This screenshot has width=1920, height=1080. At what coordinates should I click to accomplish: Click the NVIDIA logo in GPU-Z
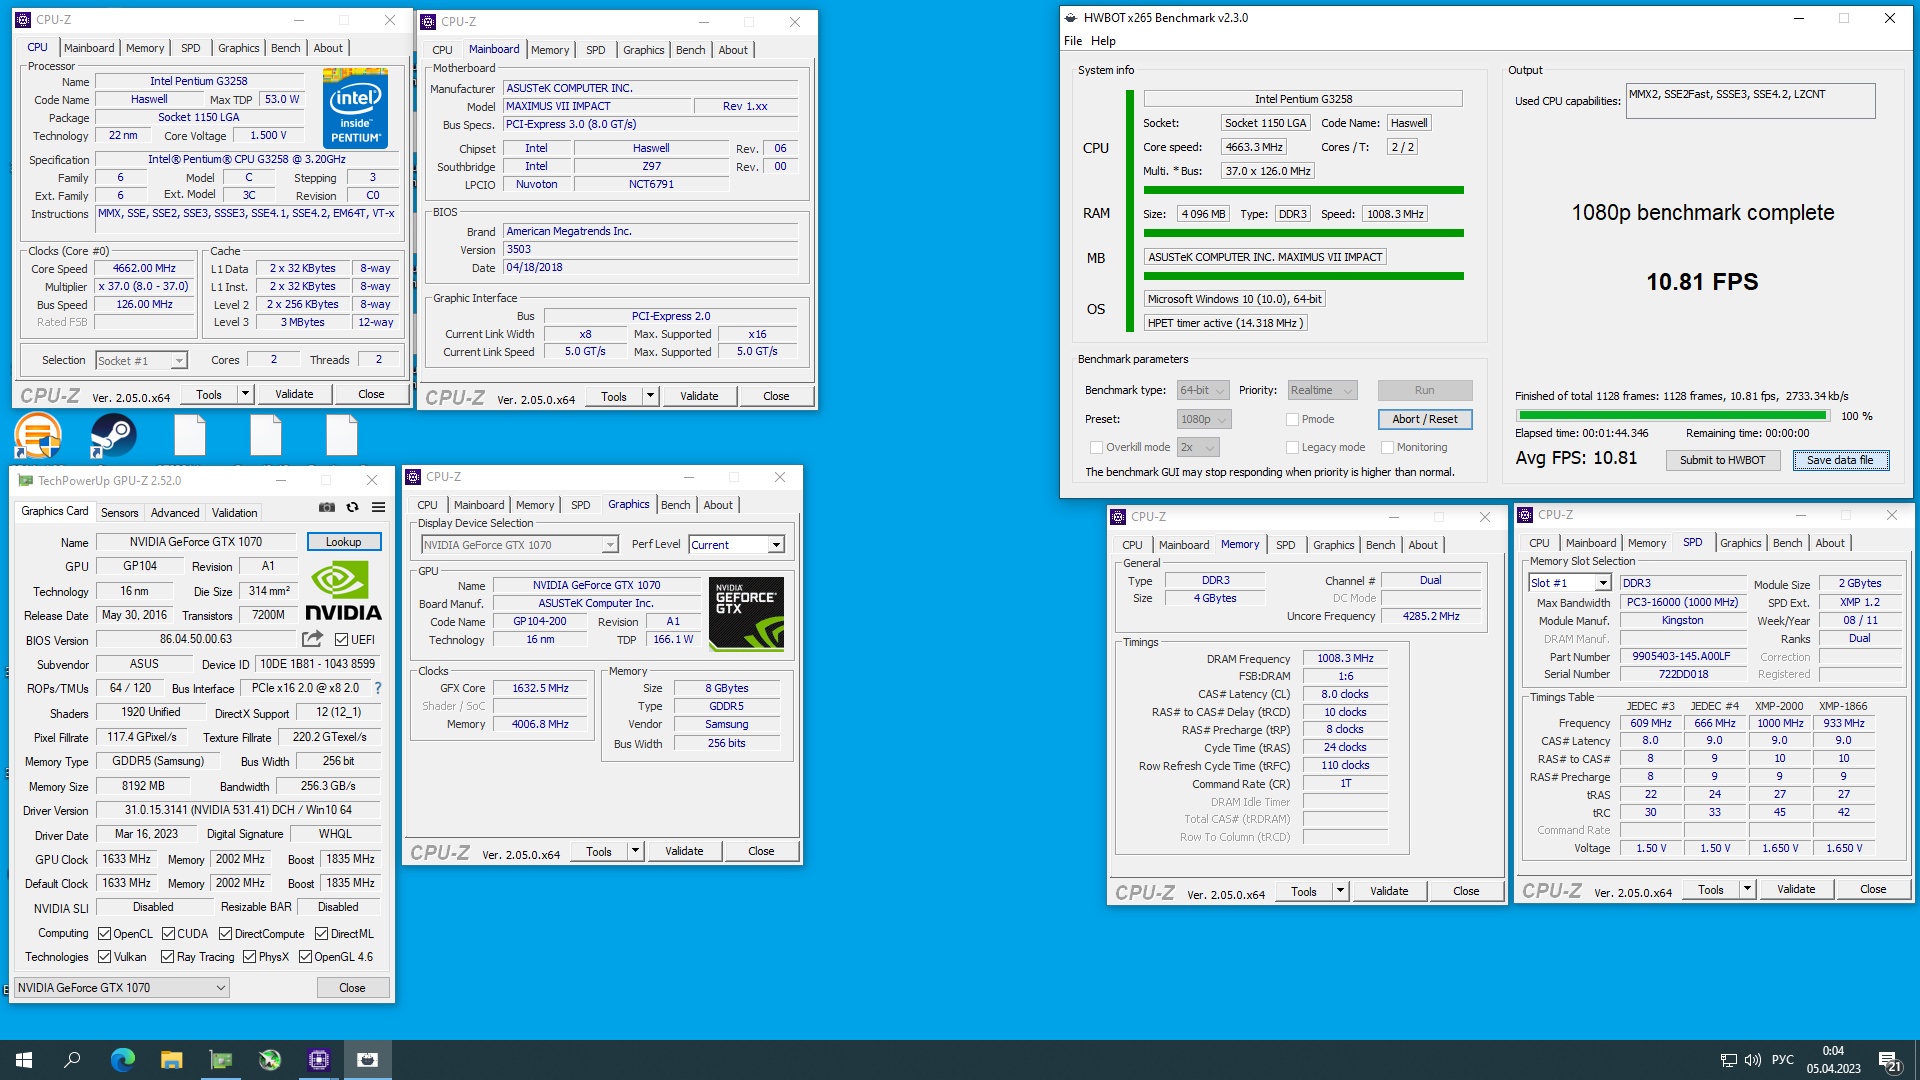point(343,591)
